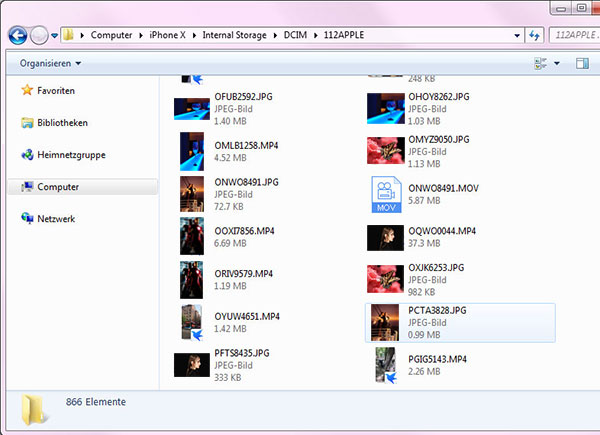600x435 pixels.
Task: Click the greyed Forward navigation button
Action: (39, 36)
